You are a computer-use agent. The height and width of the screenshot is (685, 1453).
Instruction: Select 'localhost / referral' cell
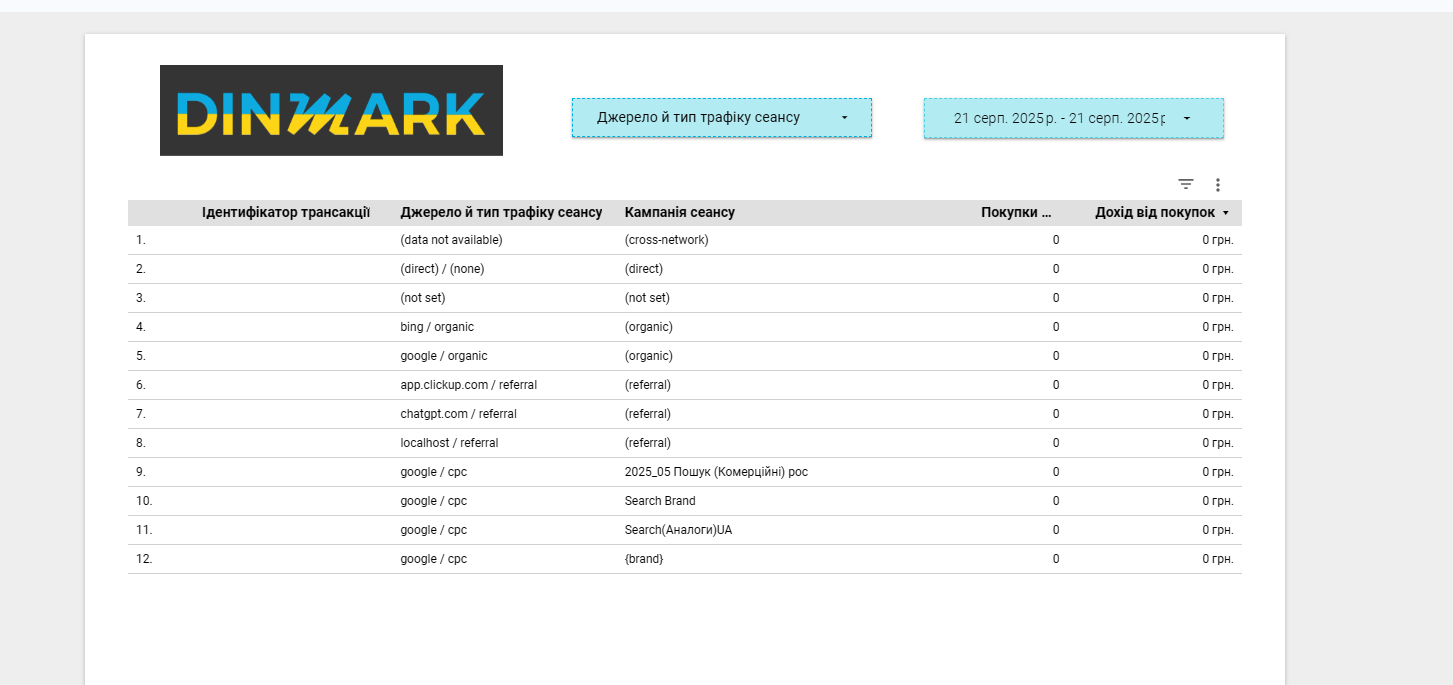(449, 443)
